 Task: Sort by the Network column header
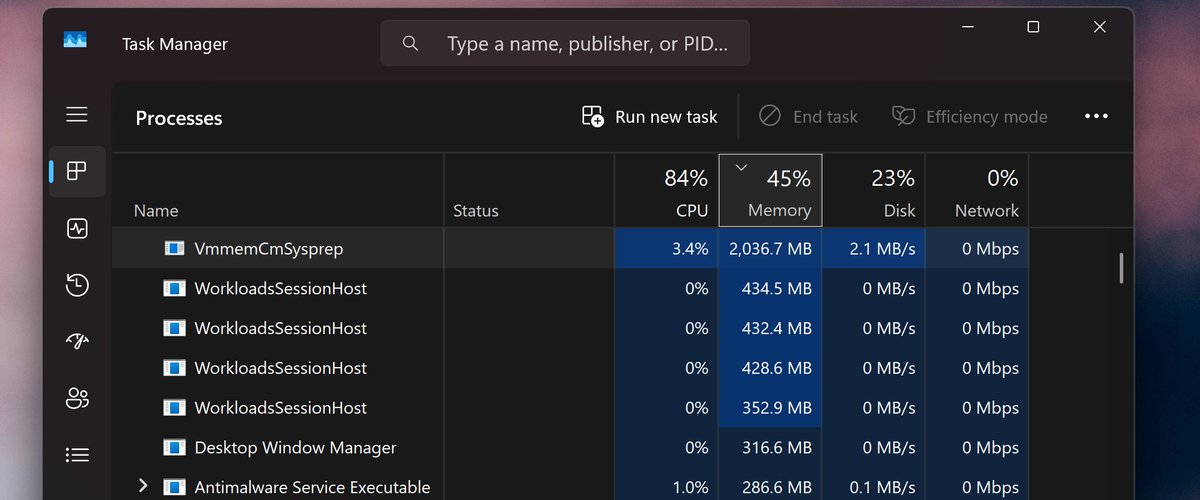(977, 190)
